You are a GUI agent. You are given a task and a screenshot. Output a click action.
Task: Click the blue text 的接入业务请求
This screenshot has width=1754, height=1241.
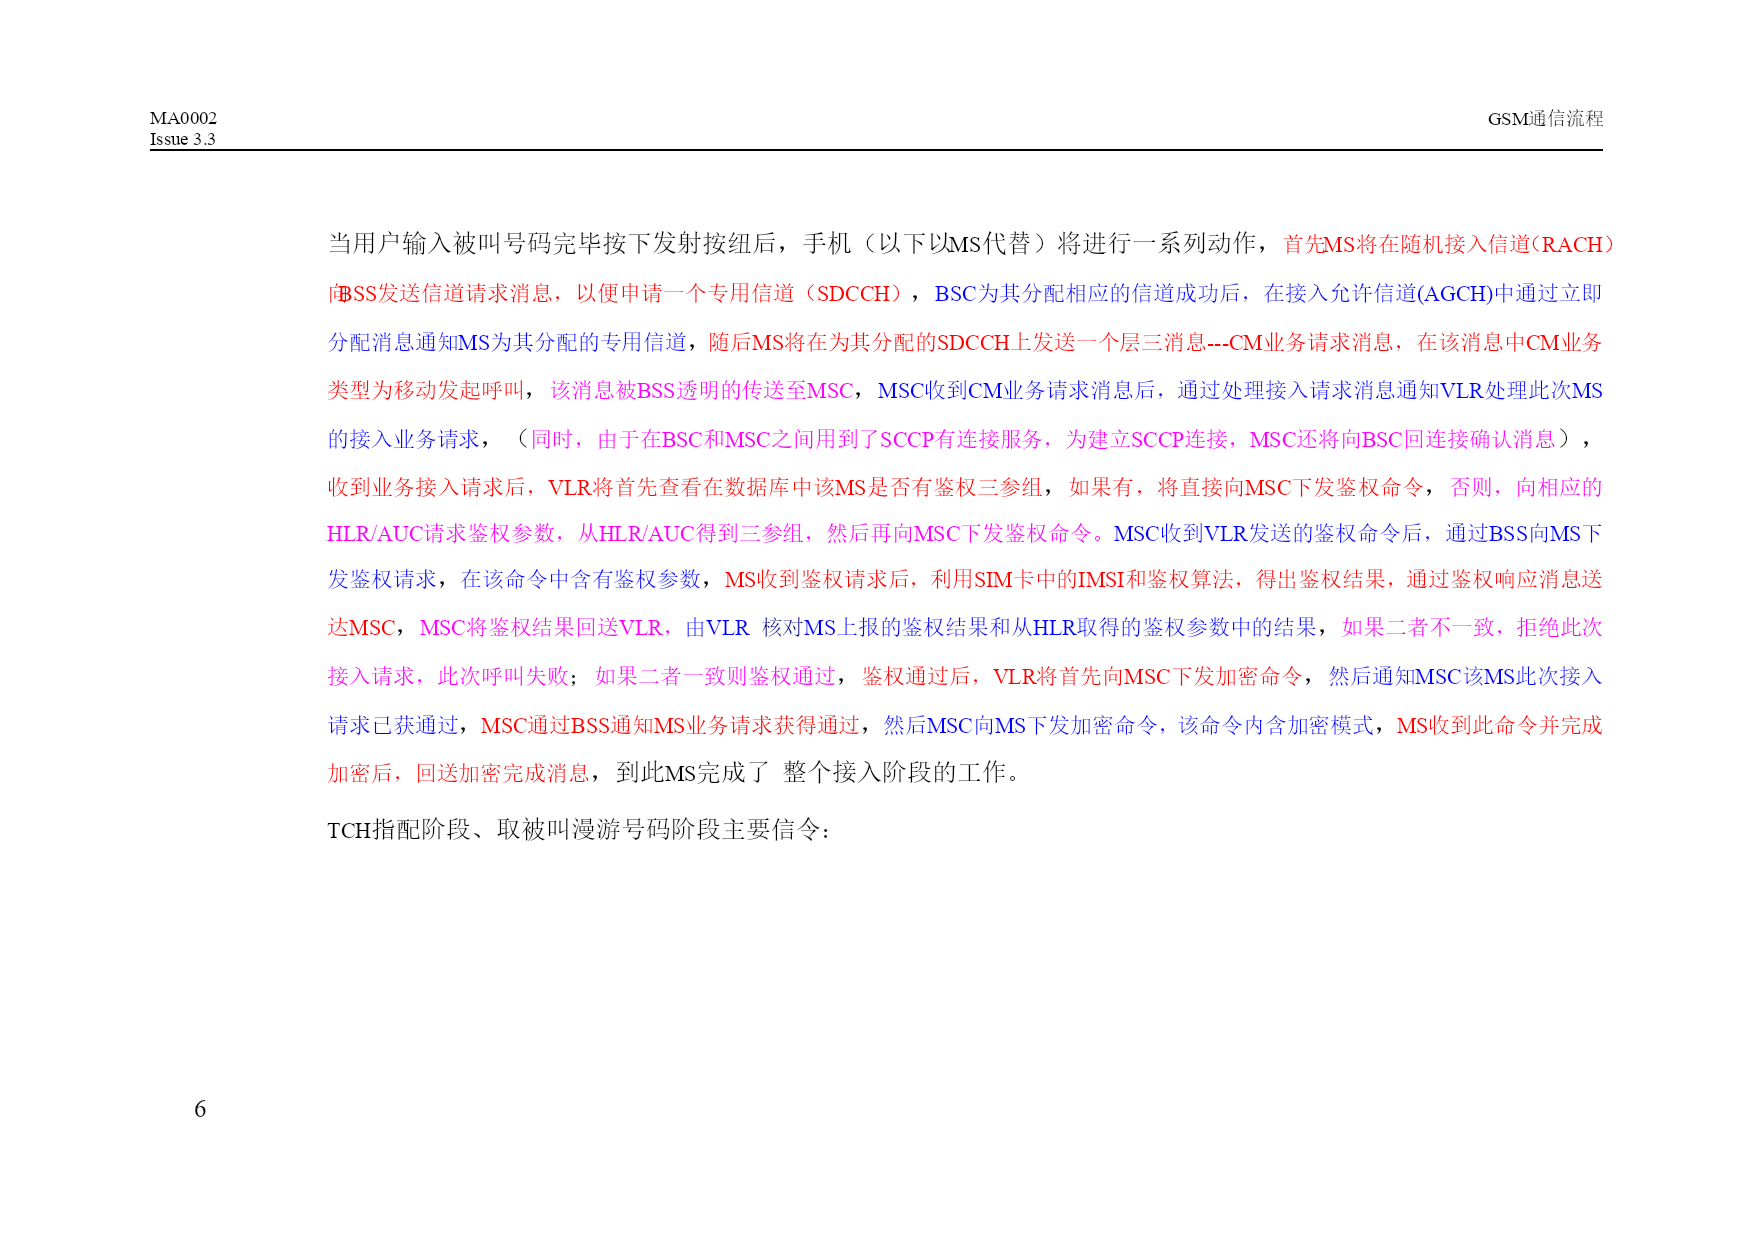pos(404,439)
